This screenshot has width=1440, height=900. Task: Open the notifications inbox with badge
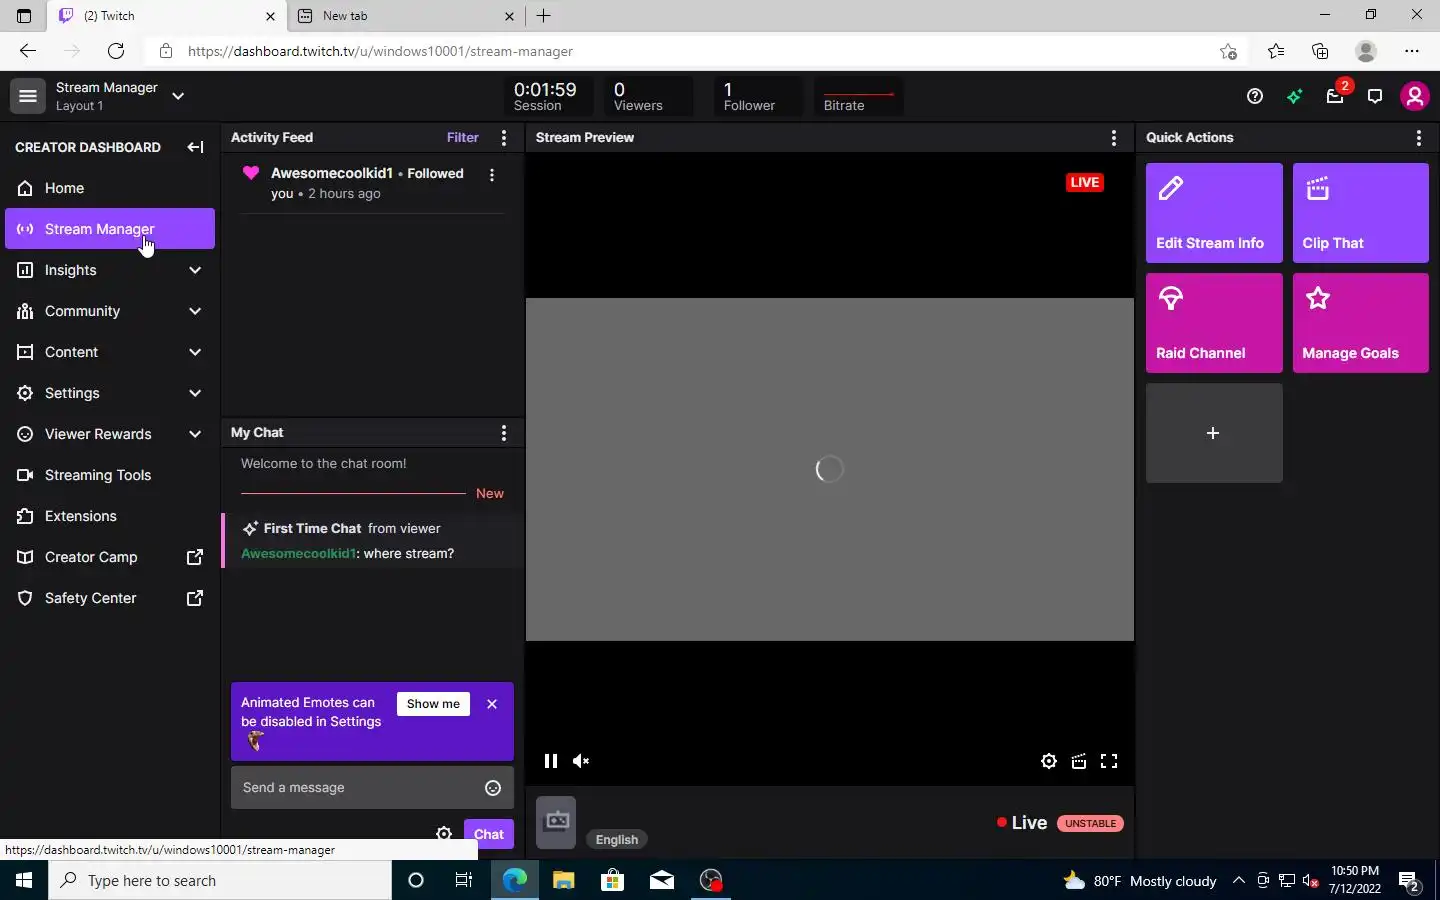click(x=1336, y=95)
